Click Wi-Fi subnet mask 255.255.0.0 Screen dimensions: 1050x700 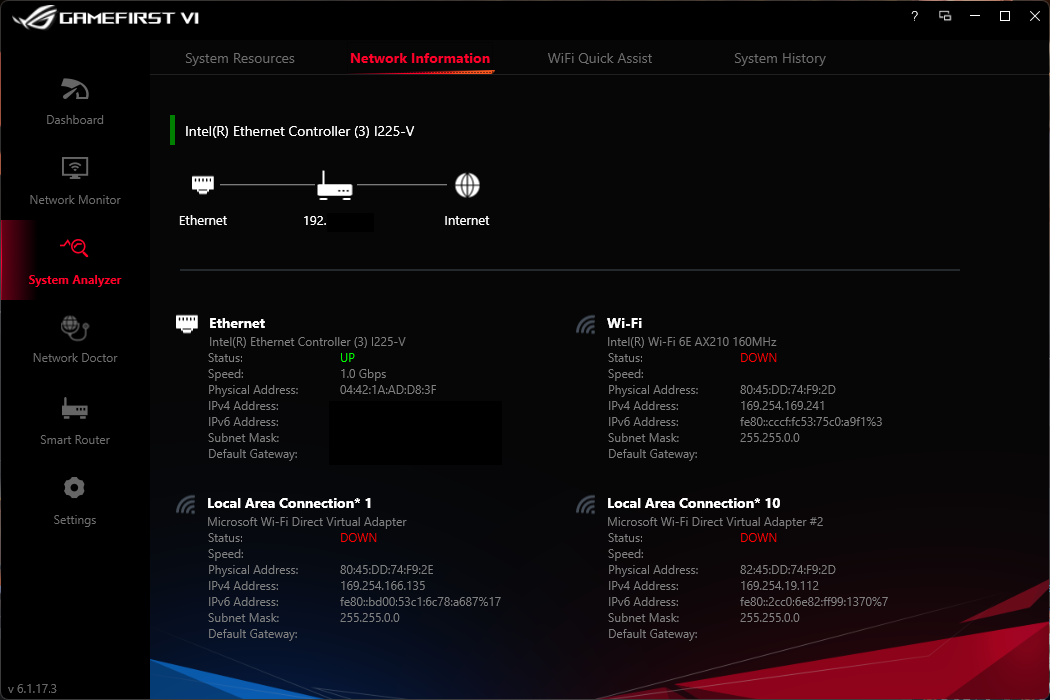pos(769,438)
